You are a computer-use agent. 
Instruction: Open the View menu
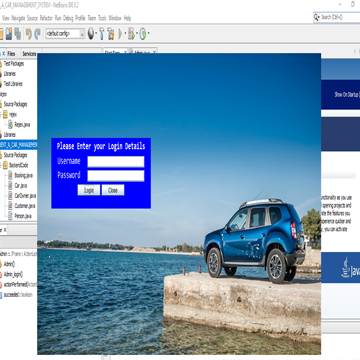pyautogui.click(x=6, y=18)
